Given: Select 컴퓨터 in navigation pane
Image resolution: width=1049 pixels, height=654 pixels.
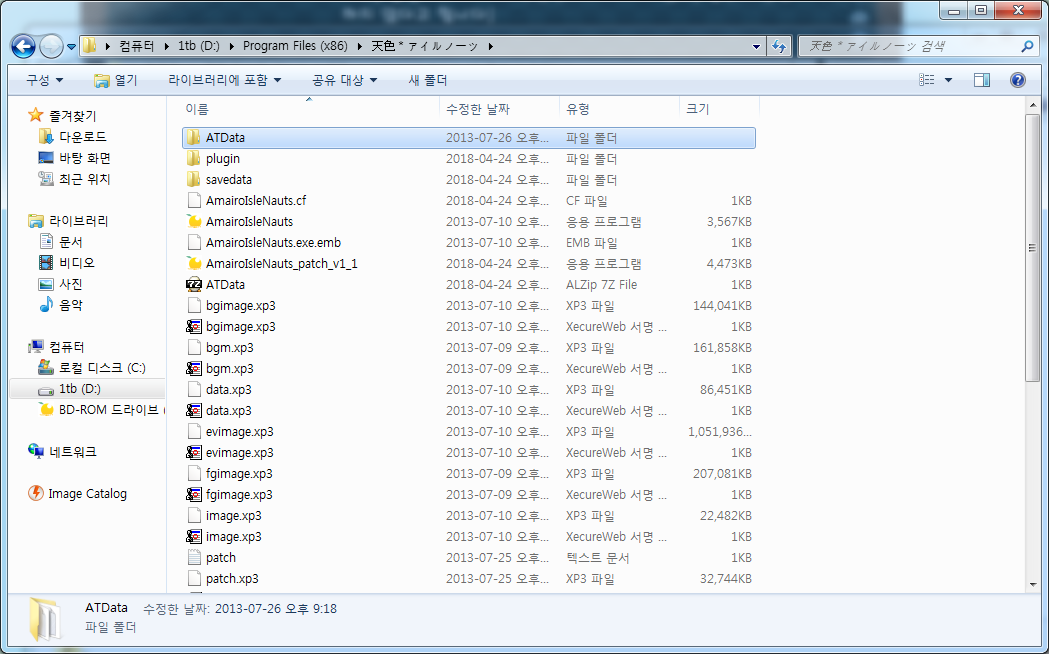Looking at the screenshot, I should click(x=66, y=346).
